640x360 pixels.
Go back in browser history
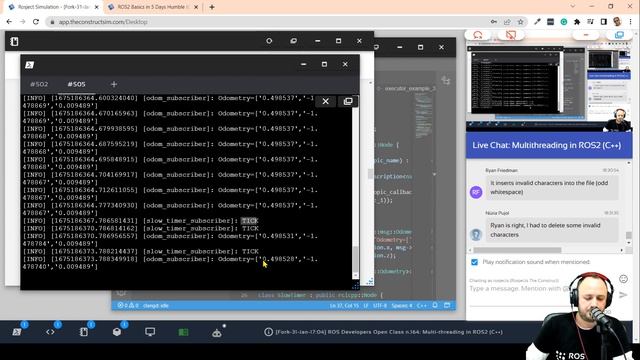[9, 22]
